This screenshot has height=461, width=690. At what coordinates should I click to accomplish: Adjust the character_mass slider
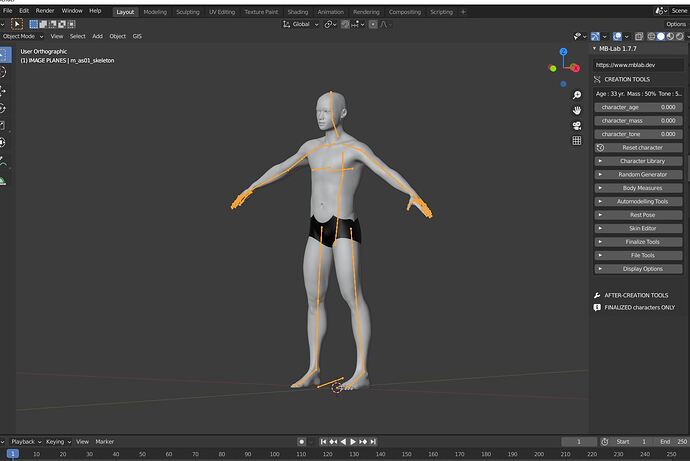638,121
